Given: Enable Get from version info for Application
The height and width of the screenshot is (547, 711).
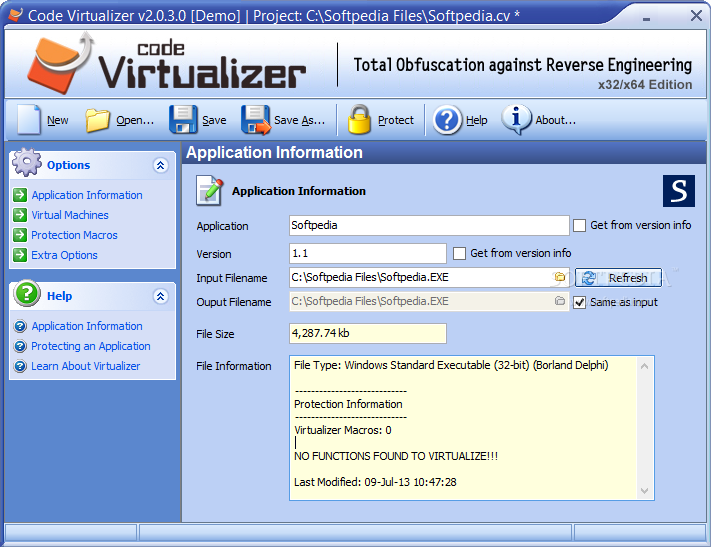Looking at the screenshot, I should (x=580, y=225).
